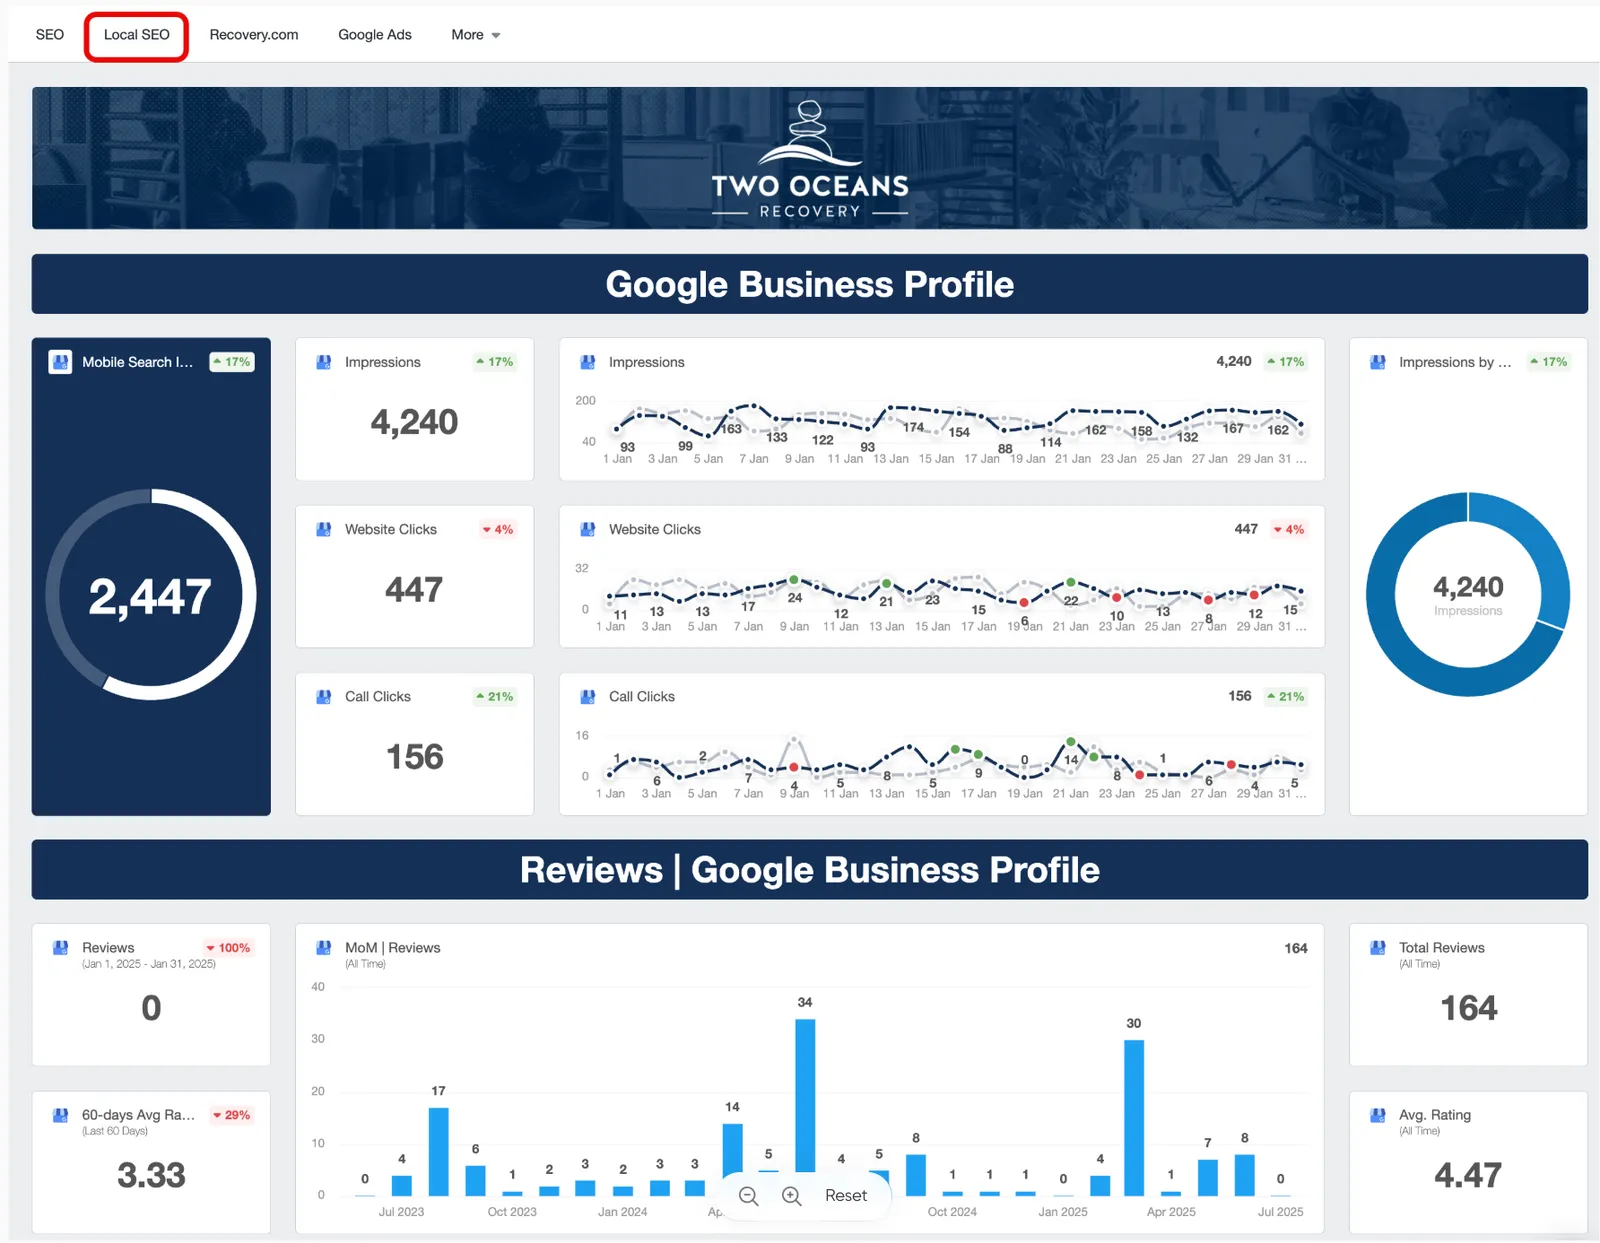This screenshot has width=1600, height=1243.
Task: Click the Jul 2023 axis label
Action: point(401,1212)
